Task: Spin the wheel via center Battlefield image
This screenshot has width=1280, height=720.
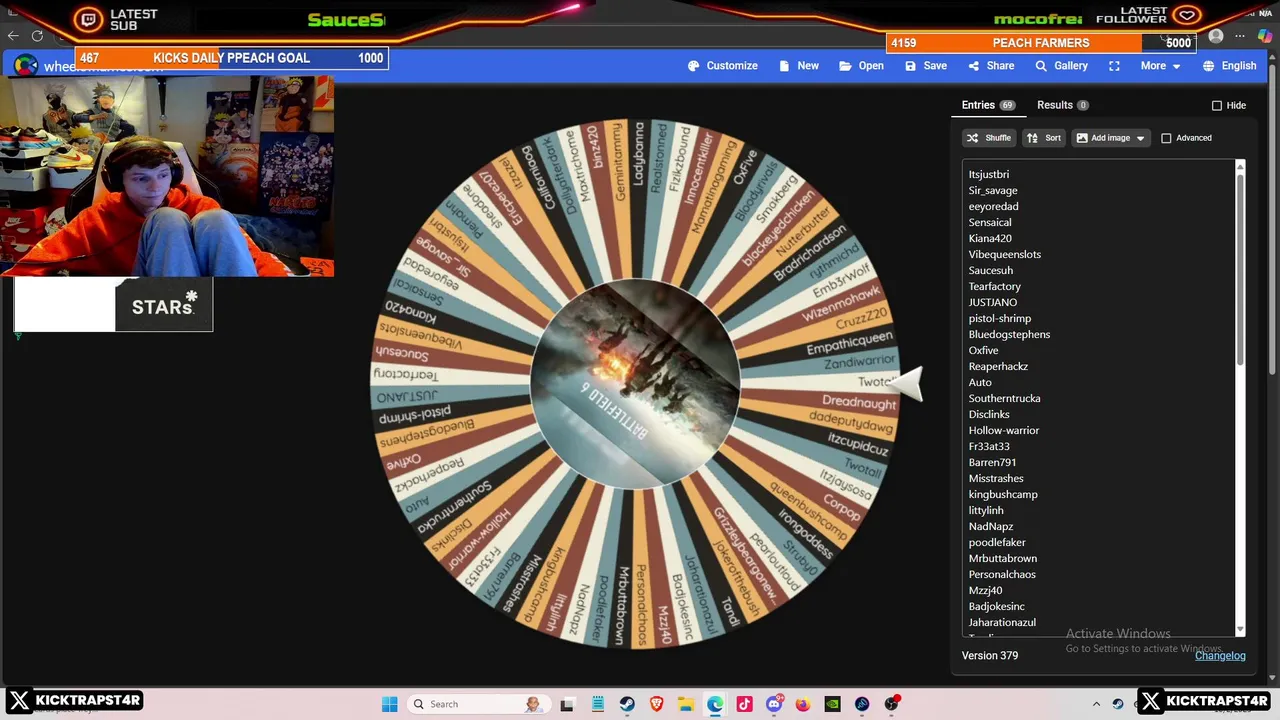Action: (635, 385)
